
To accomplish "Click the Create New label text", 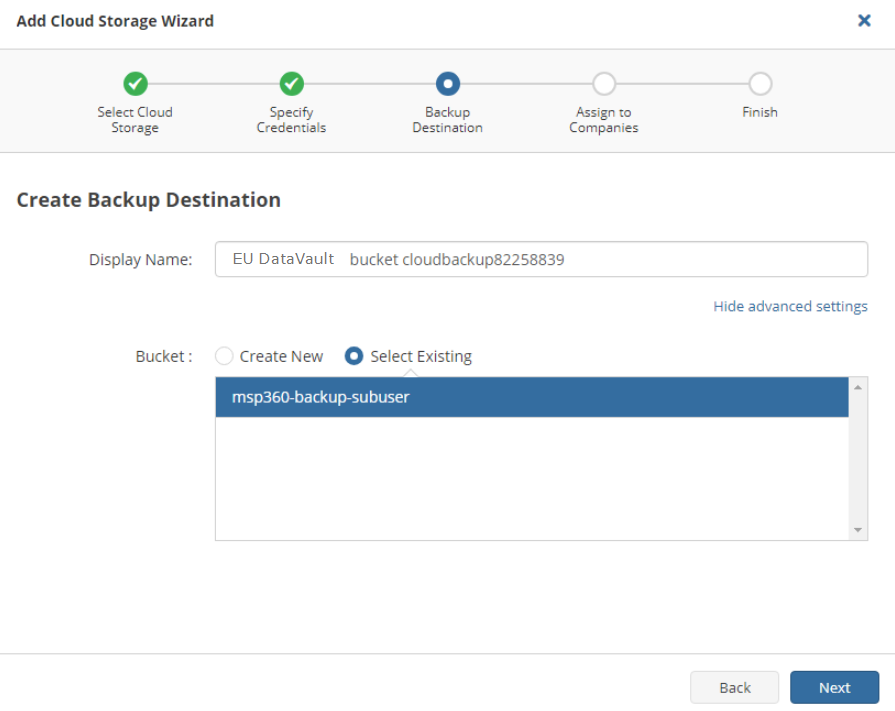I will point(281,357).
